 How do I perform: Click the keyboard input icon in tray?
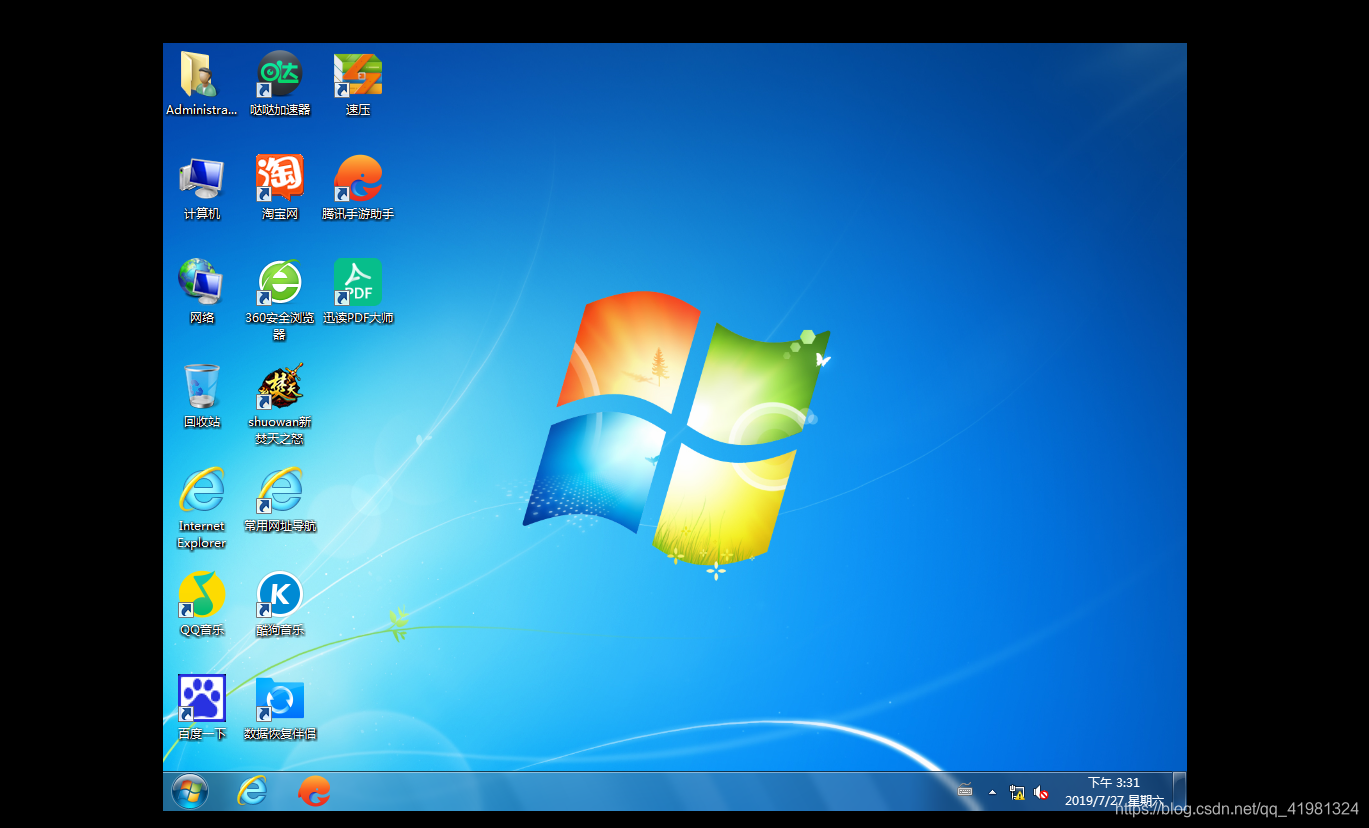pyautogui.click(x=965, y=791)
